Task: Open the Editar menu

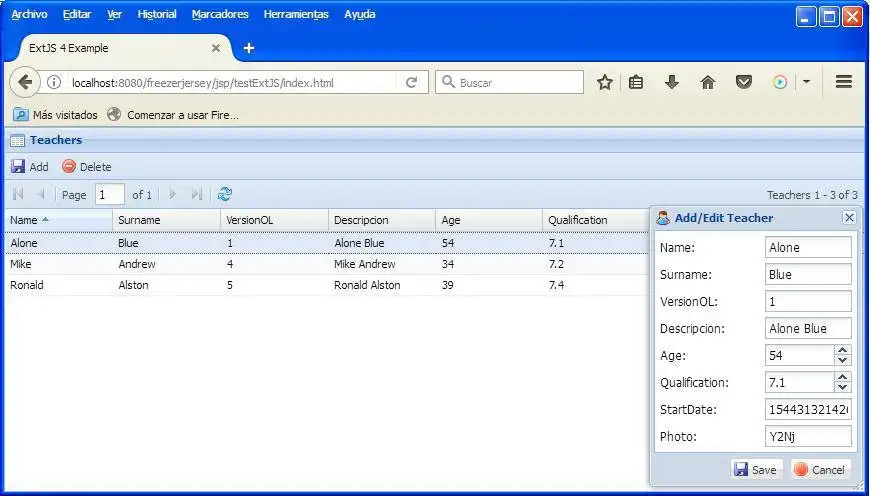Action: [x=77, y=14]
